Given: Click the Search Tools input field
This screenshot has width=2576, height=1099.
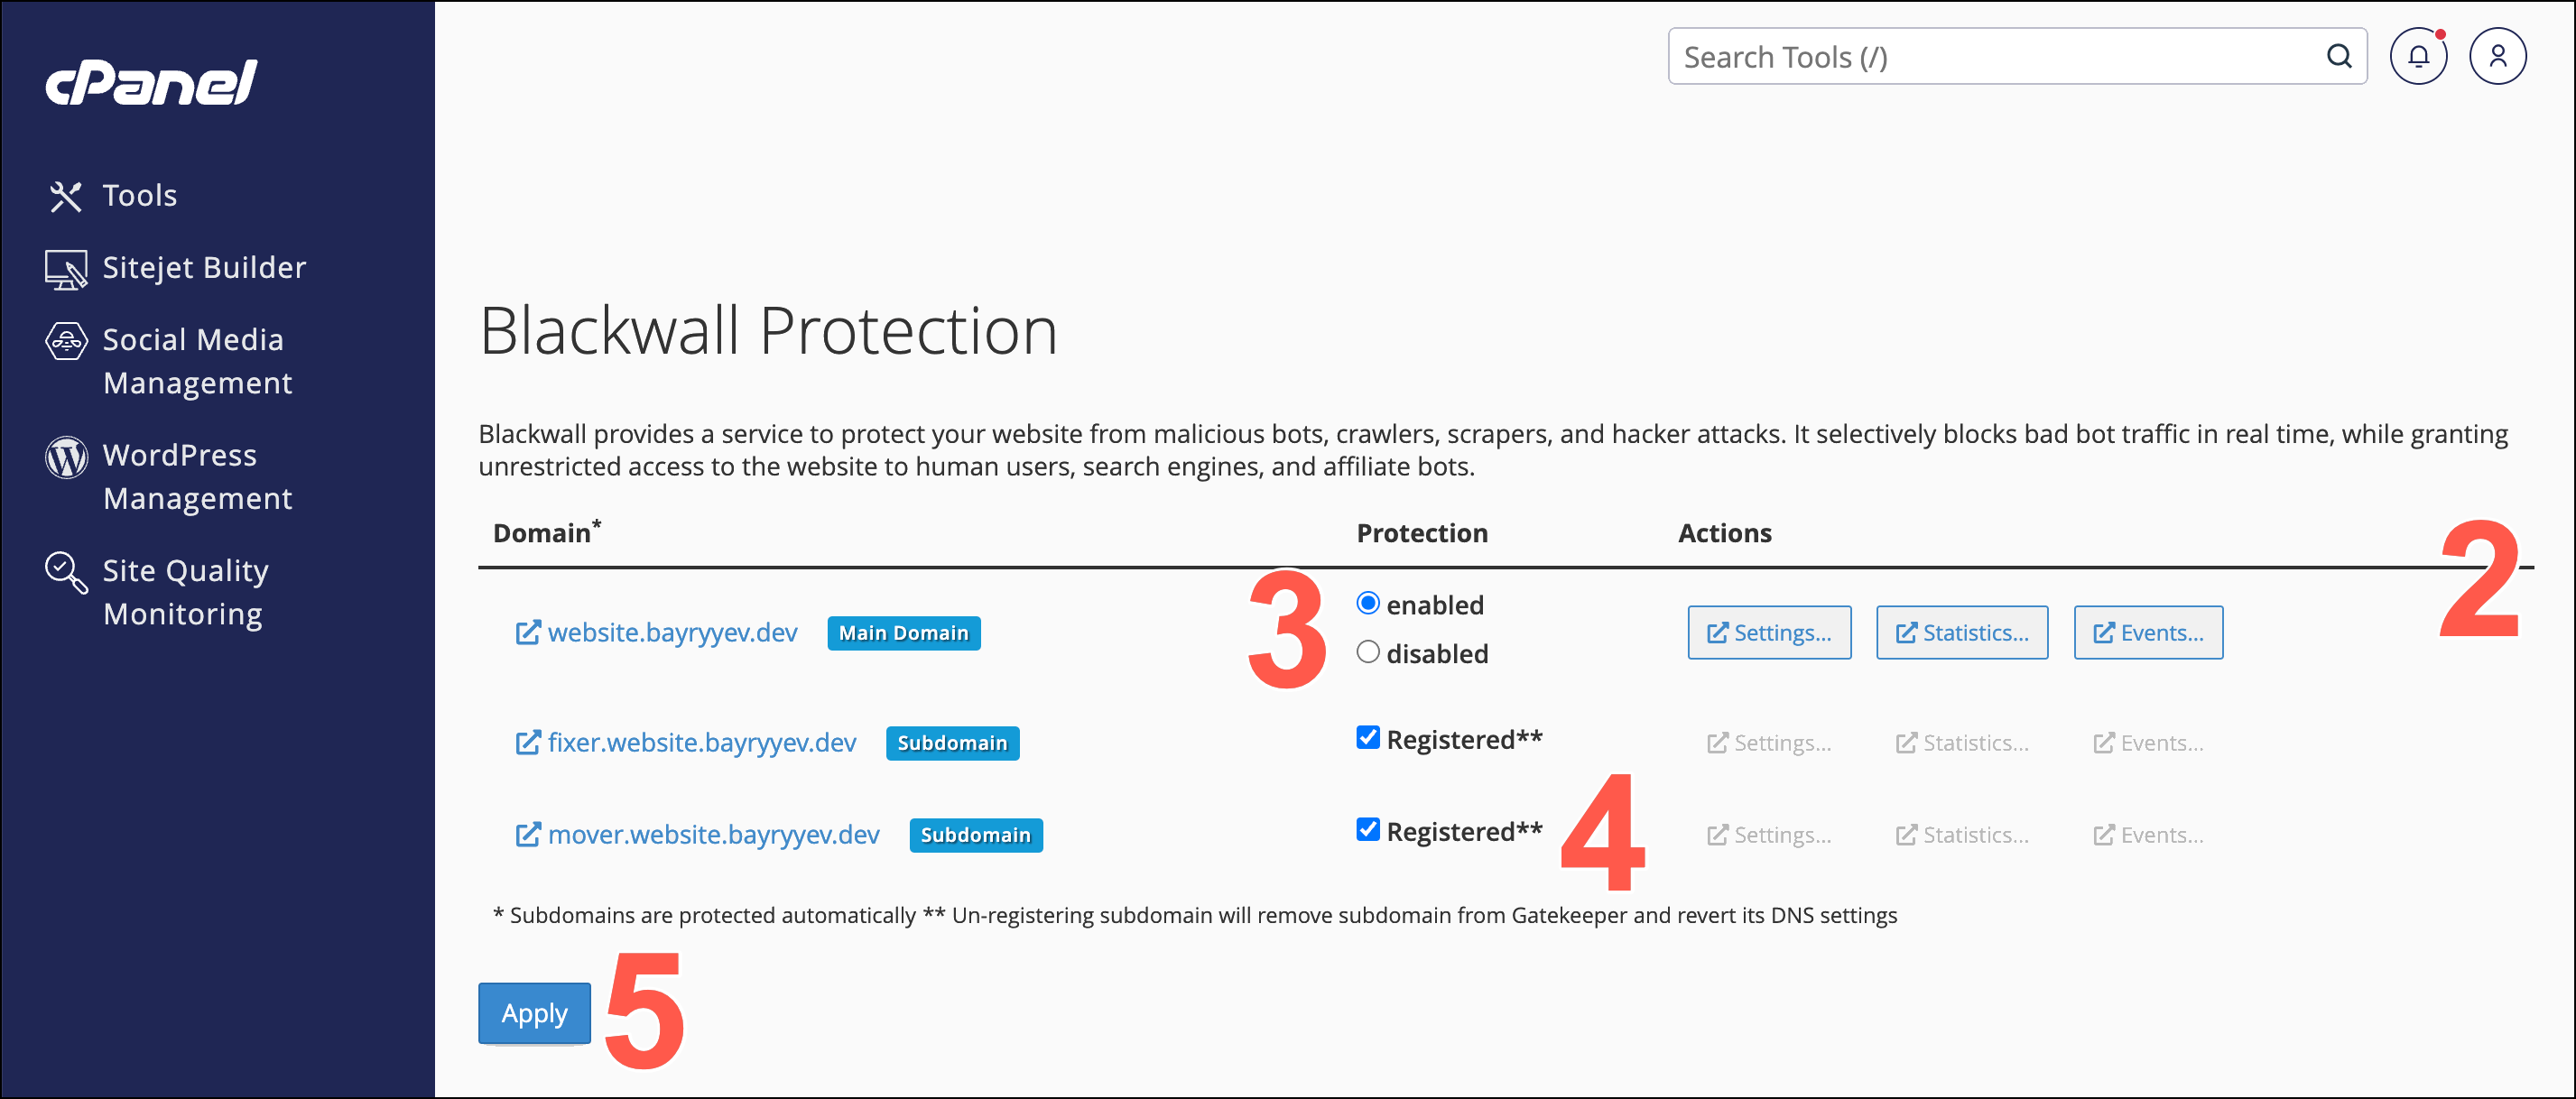Looking at the screenshot, I should pos(2000,57).
